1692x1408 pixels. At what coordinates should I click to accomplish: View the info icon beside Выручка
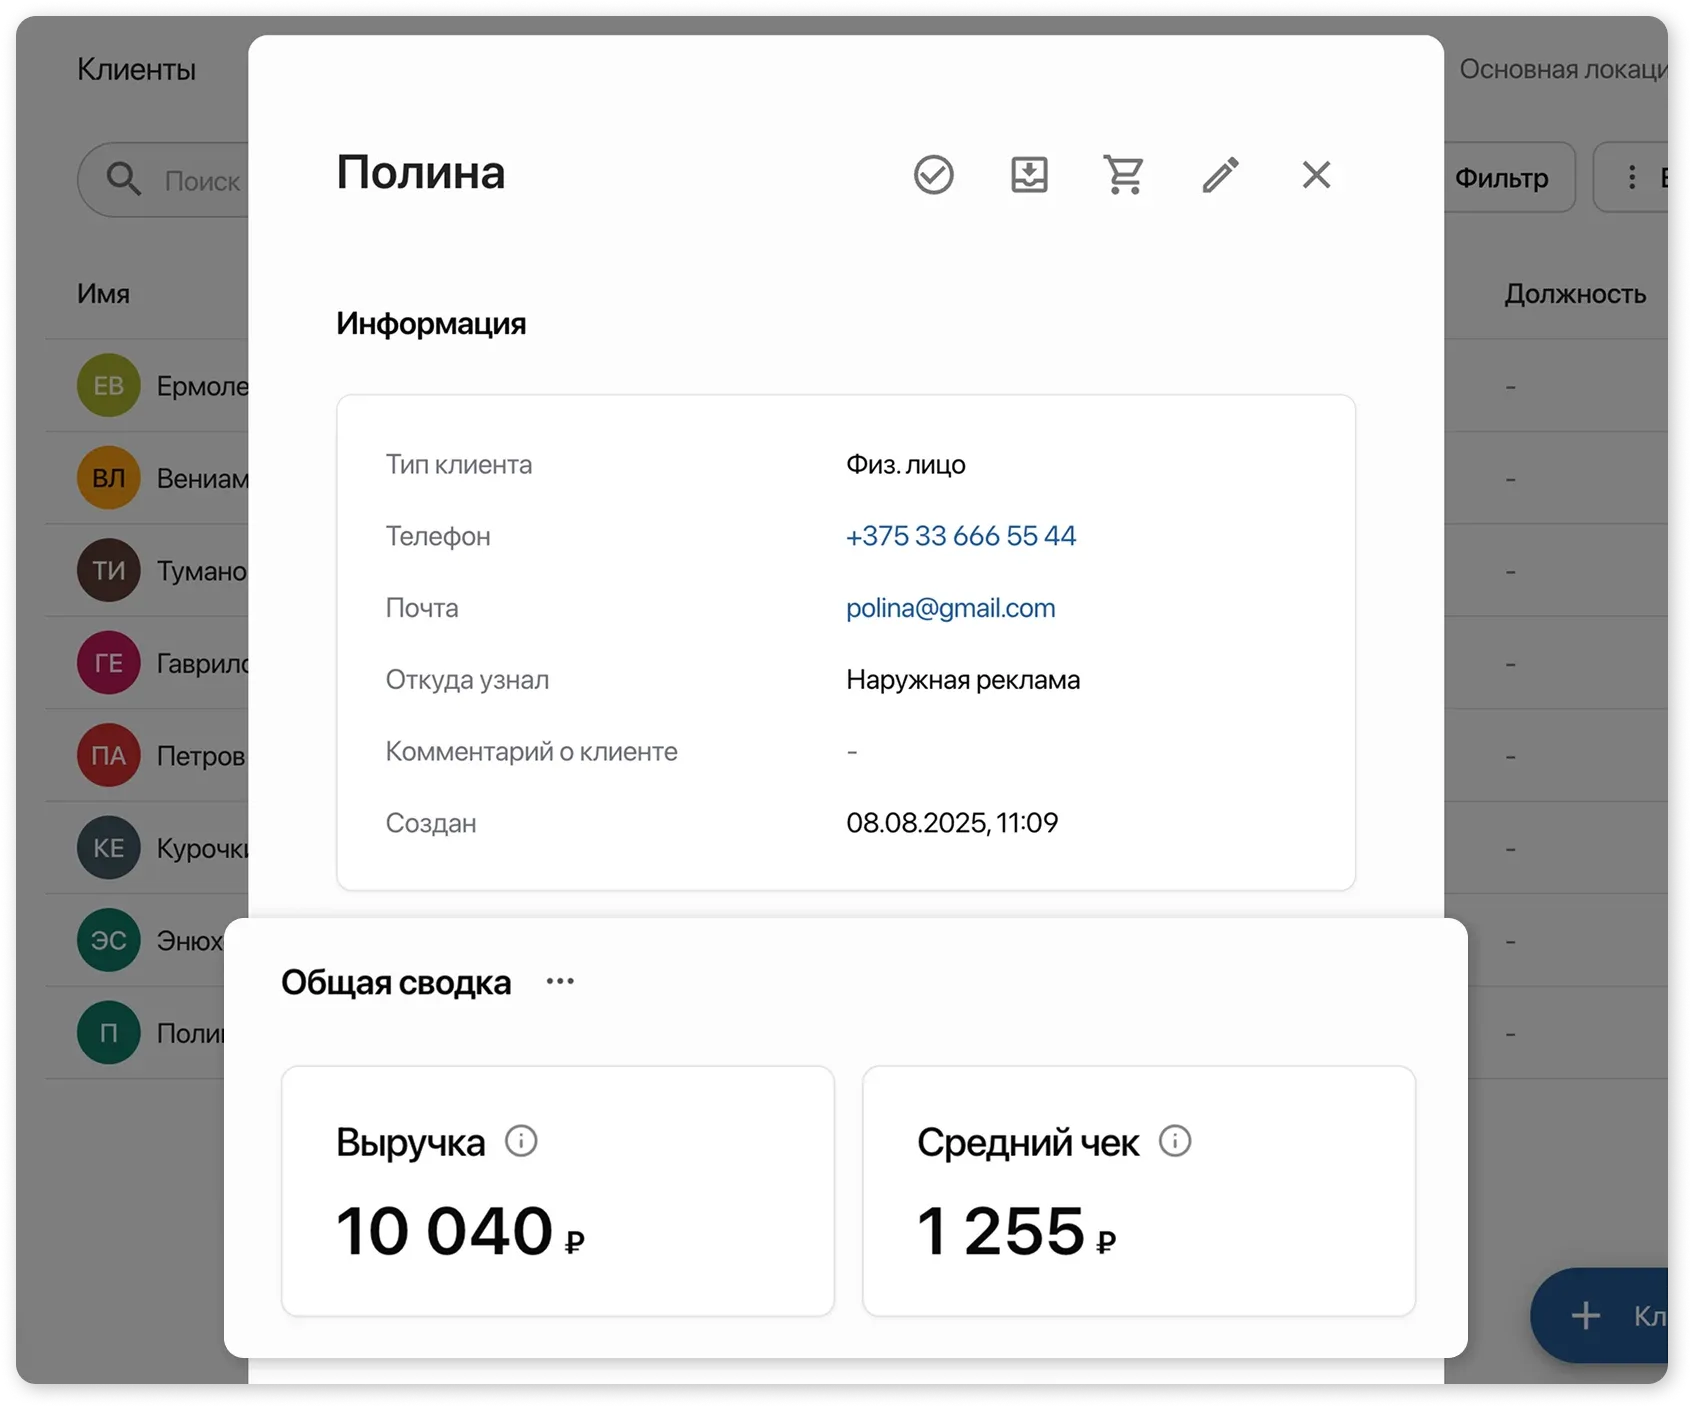pyautogui.click(x=522, y=1141)
